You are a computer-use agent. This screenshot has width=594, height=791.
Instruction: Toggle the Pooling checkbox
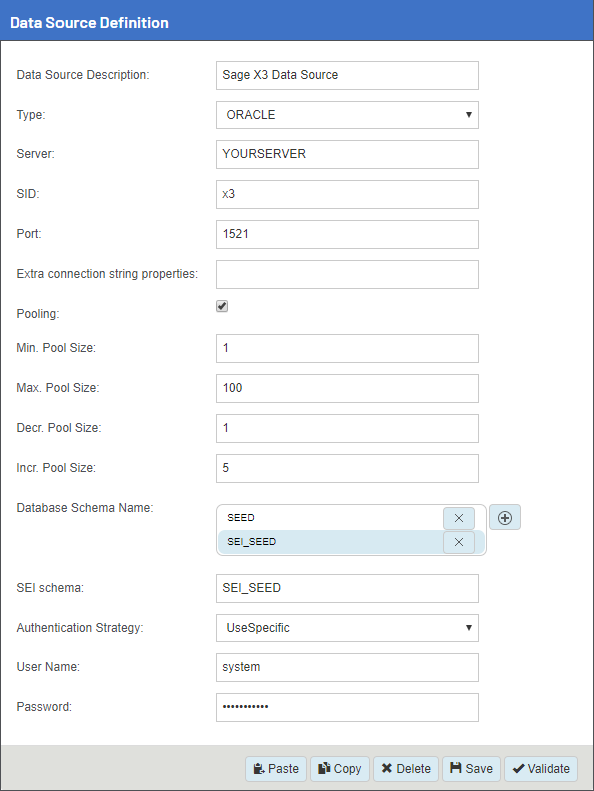pos(222,306)
